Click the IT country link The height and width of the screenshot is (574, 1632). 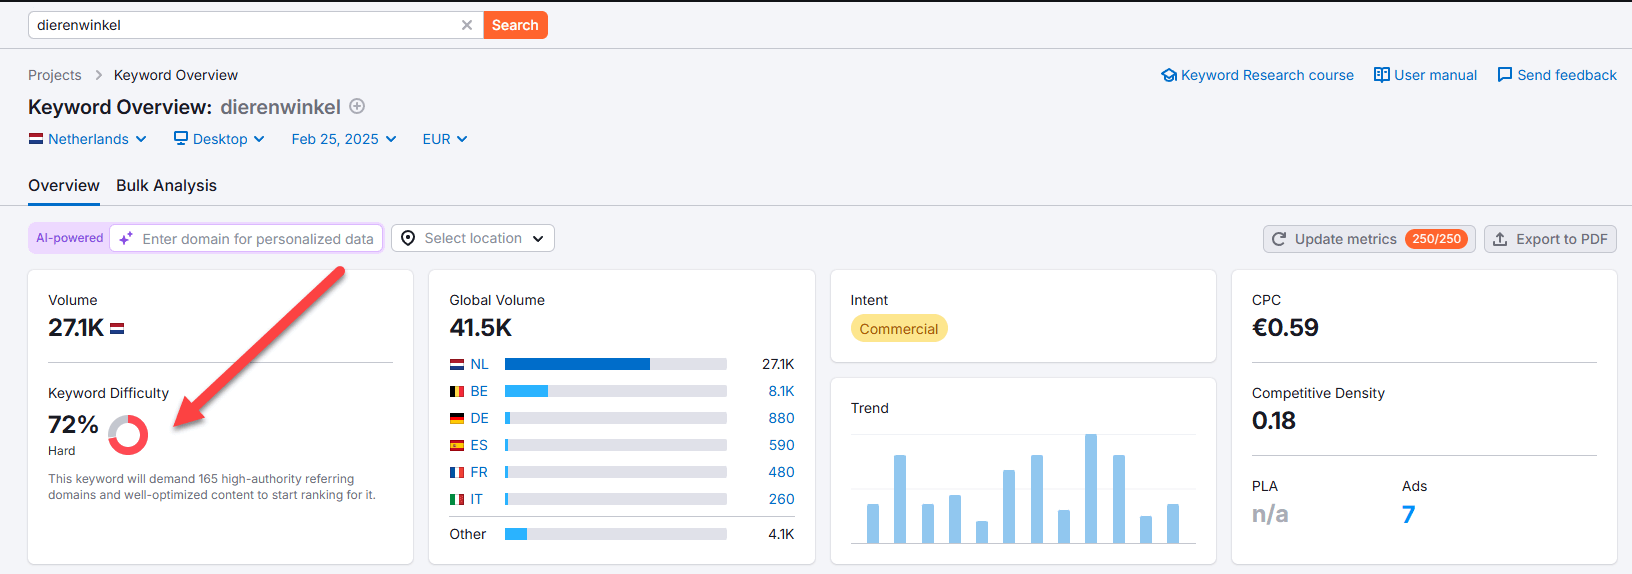click(x=477, y=499)
